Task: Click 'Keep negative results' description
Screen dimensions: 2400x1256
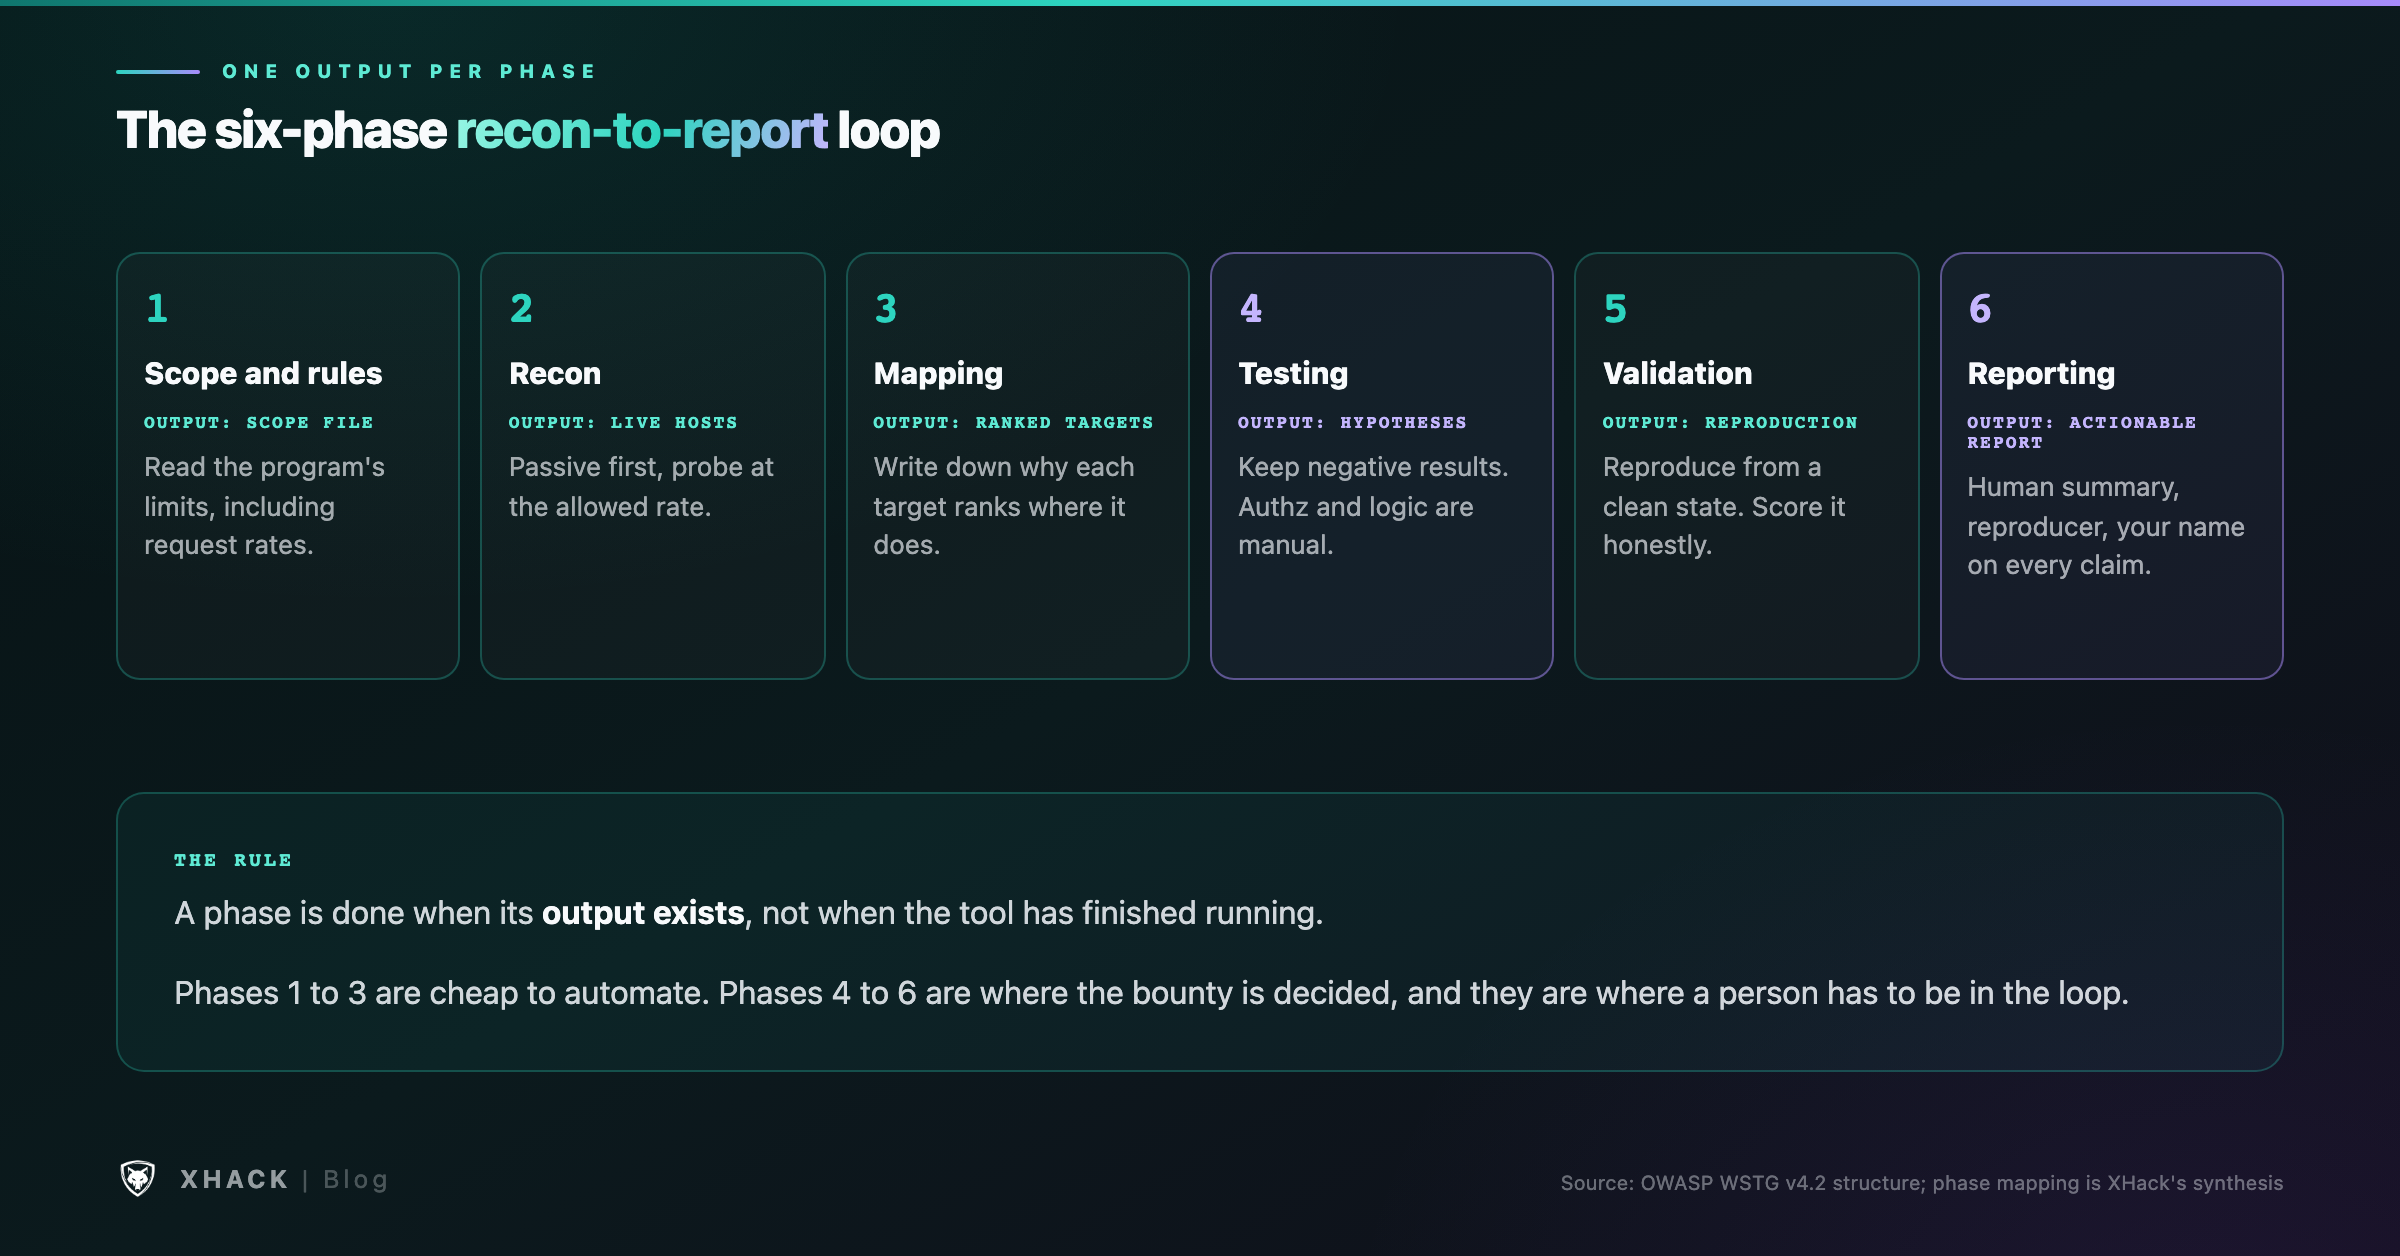Action: [x=1373, y=506]
